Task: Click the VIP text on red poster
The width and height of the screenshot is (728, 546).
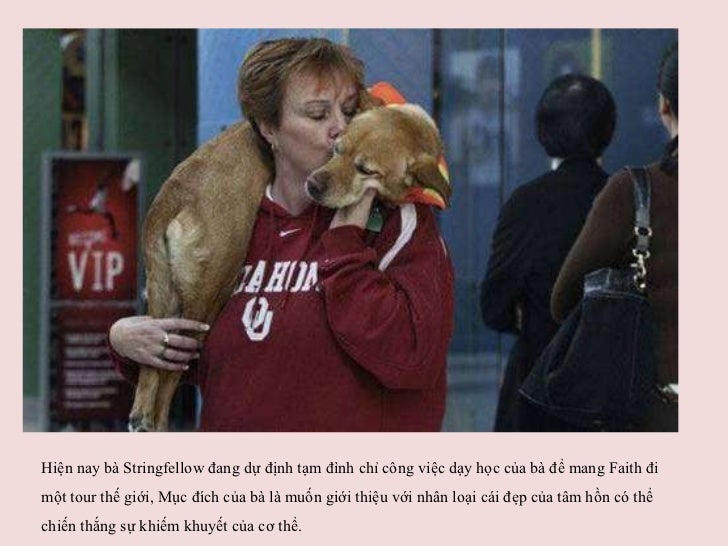Action: (x=96, y=271)
